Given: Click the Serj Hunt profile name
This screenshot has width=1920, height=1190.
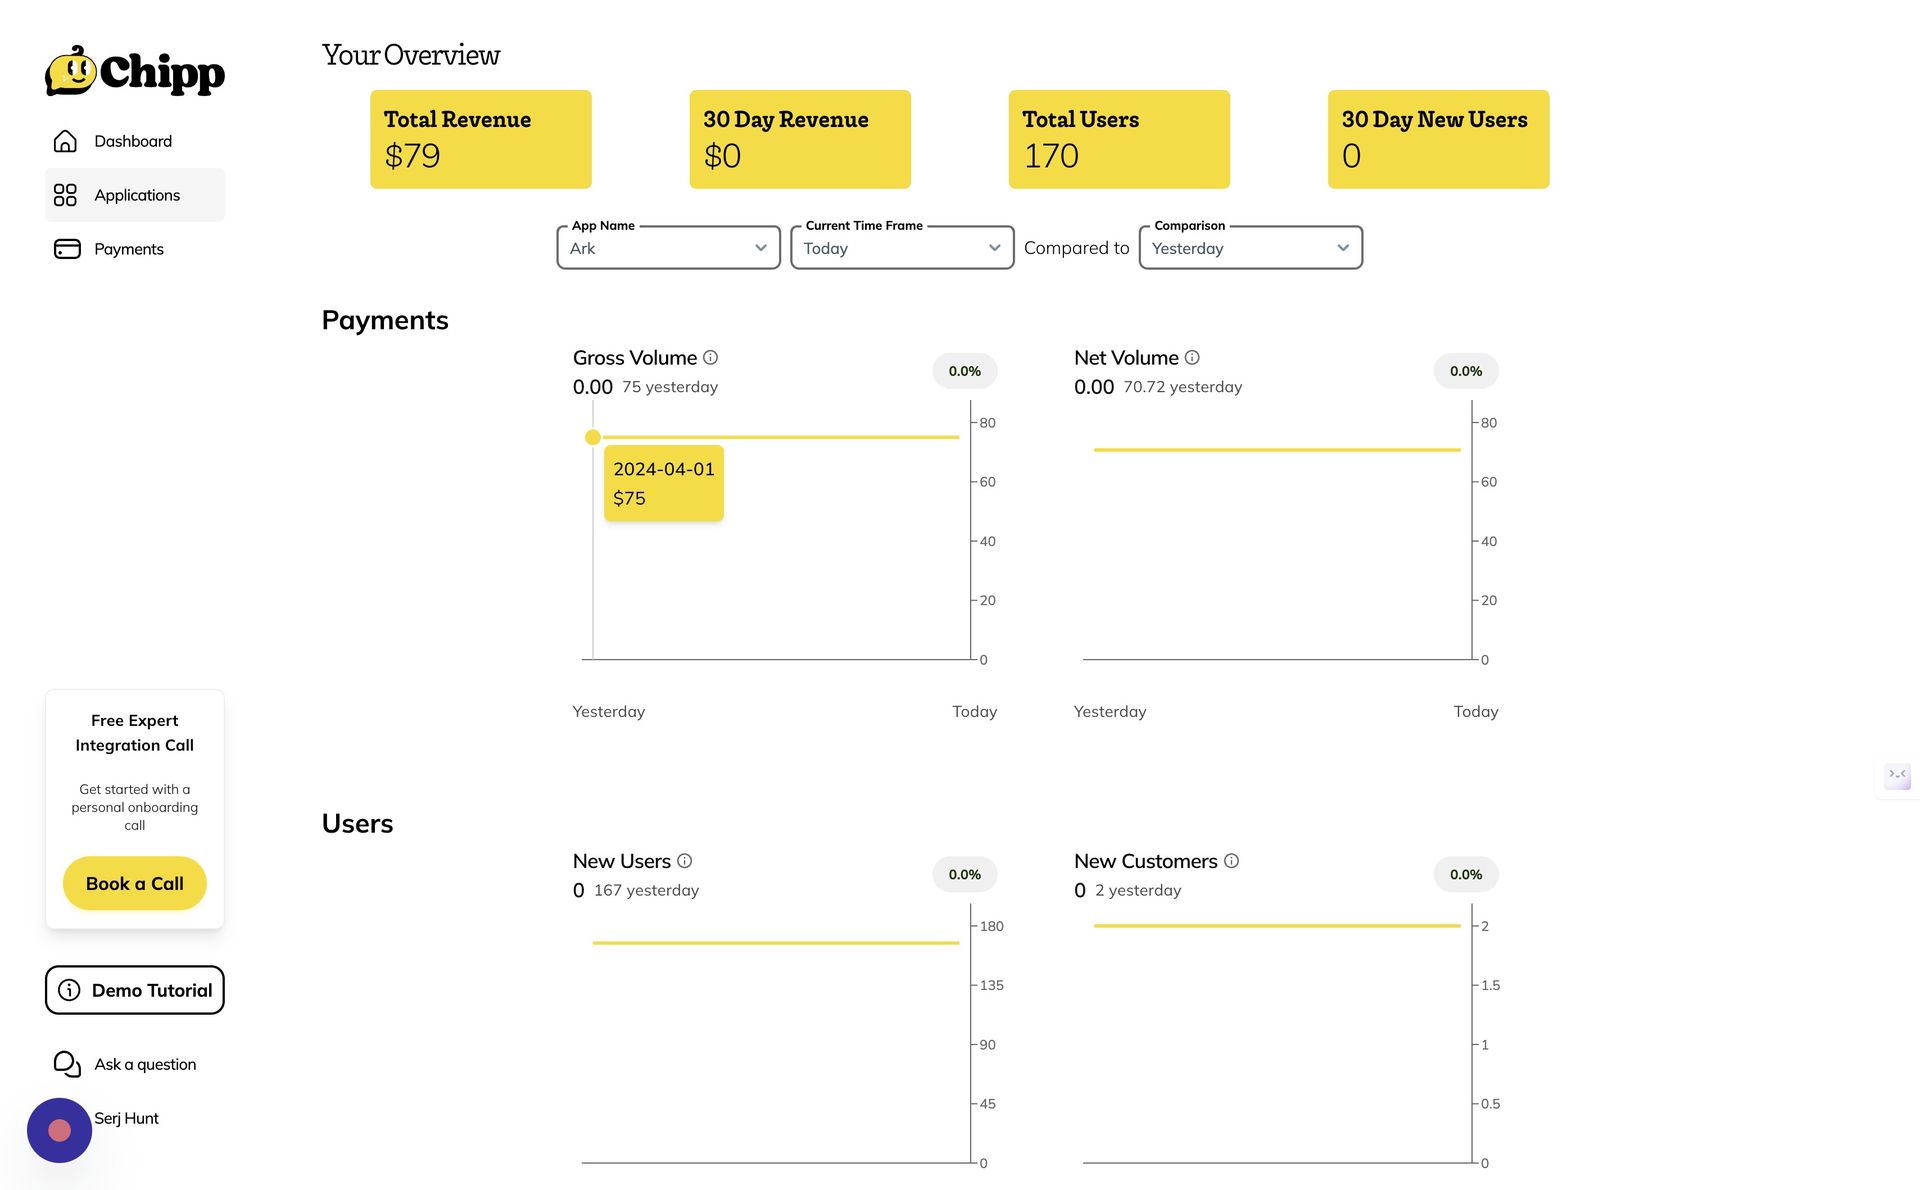Looking at the screenshot, I should tap(126, 1118).
